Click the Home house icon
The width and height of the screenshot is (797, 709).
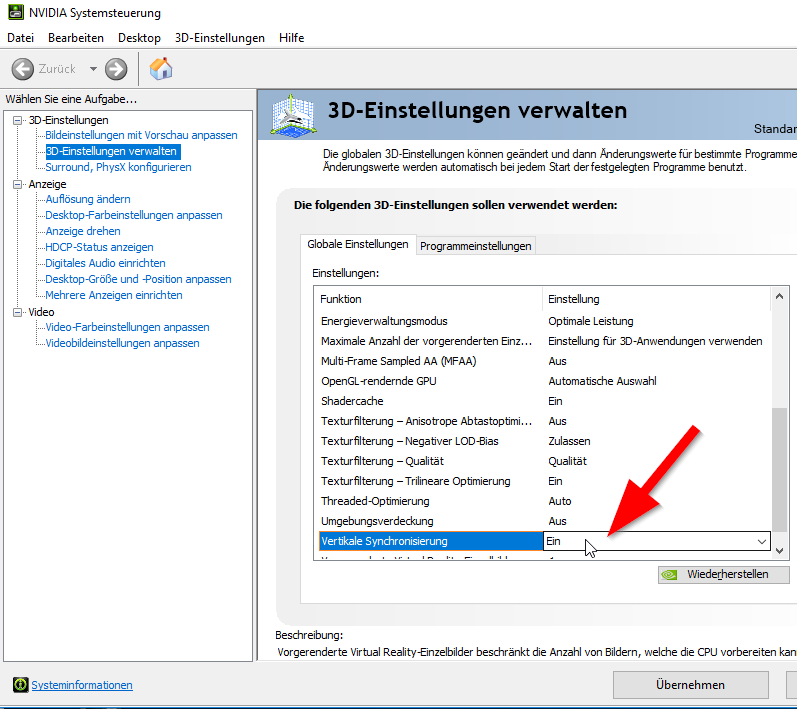161,69
